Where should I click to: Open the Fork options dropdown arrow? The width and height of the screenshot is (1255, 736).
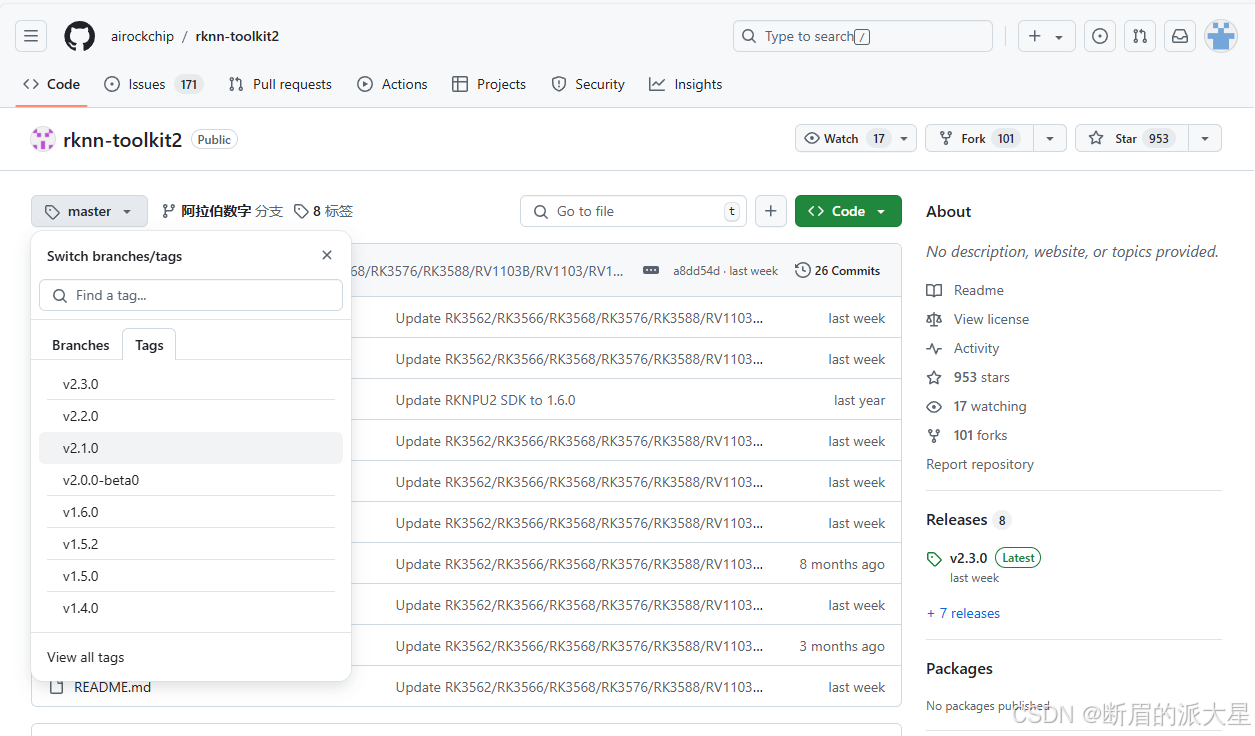[1050, 138]
